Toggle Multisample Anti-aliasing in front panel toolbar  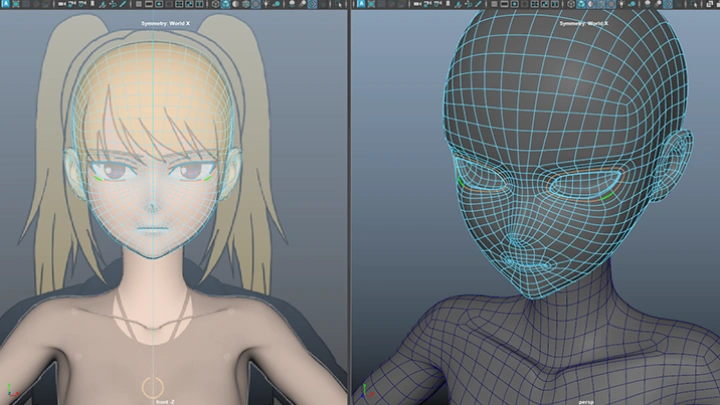312,4
